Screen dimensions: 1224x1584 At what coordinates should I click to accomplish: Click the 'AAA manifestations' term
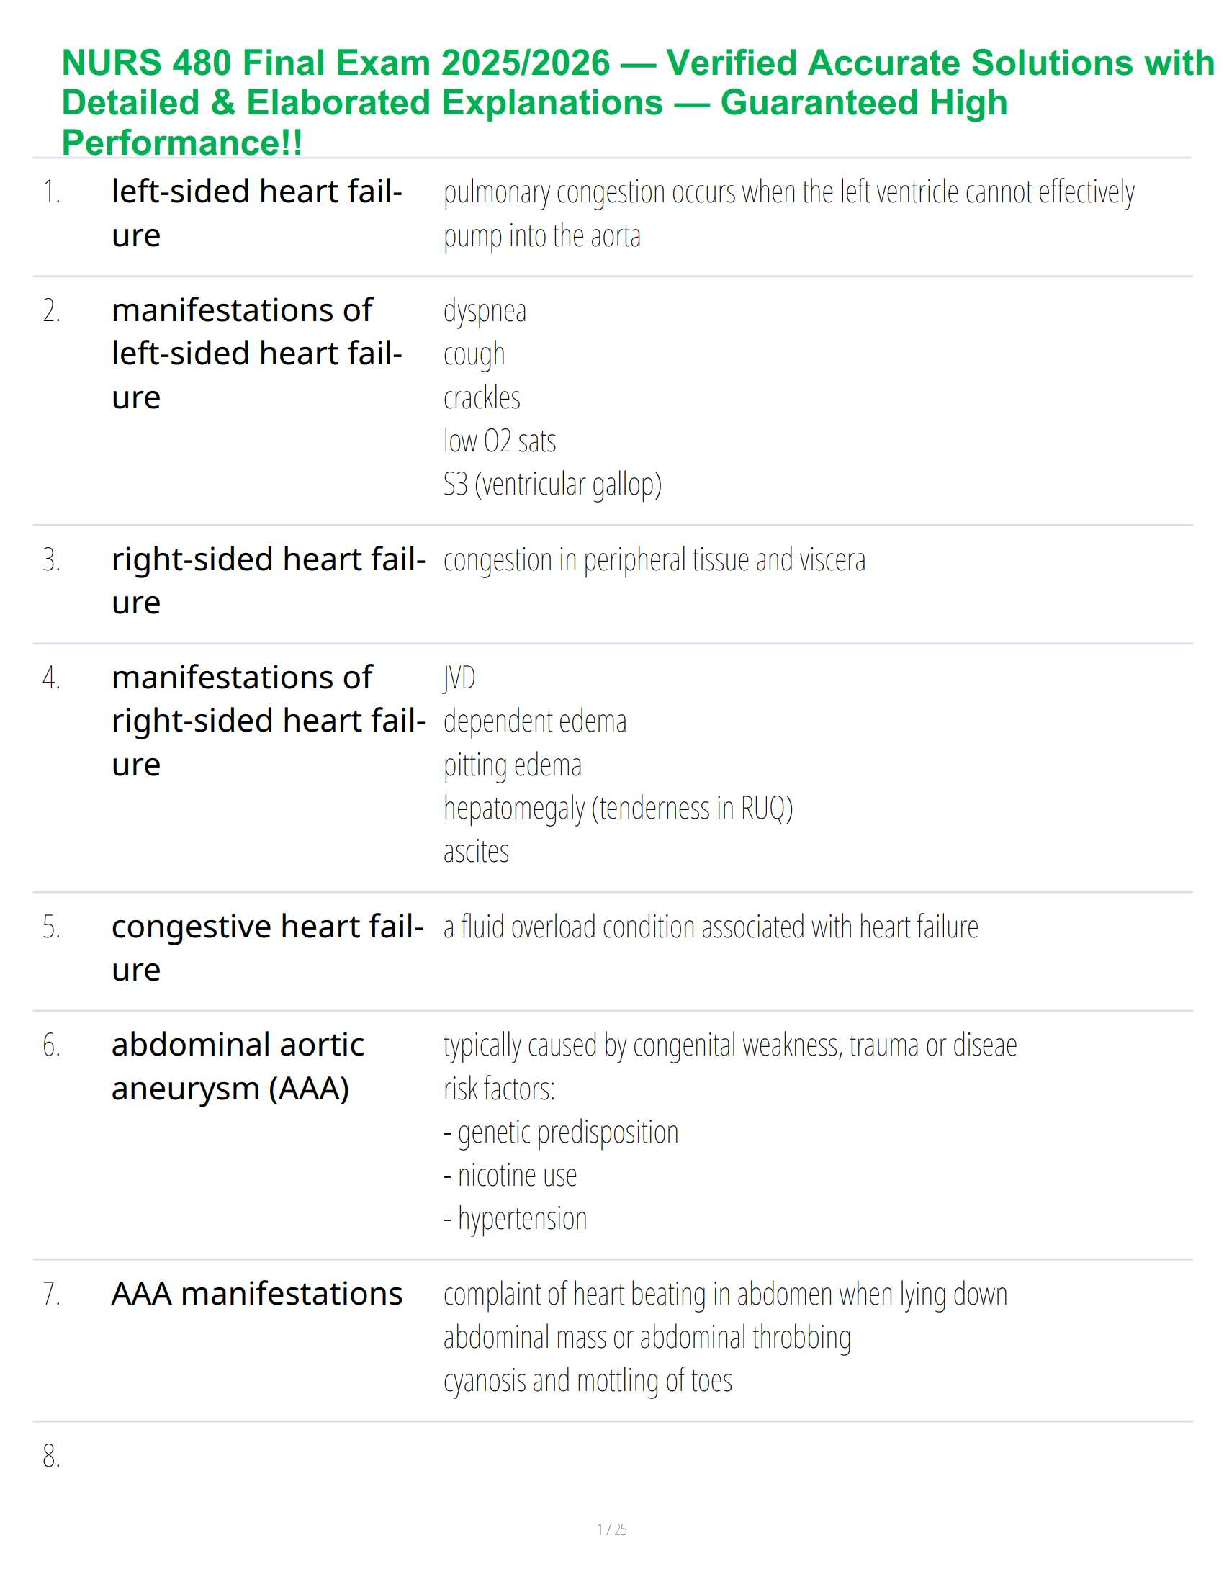point(257,1294)
